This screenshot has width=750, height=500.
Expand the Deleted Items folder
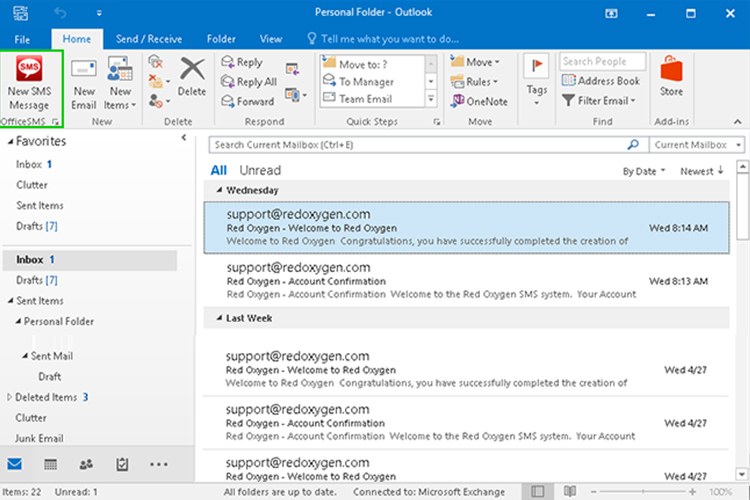point(9,397)
